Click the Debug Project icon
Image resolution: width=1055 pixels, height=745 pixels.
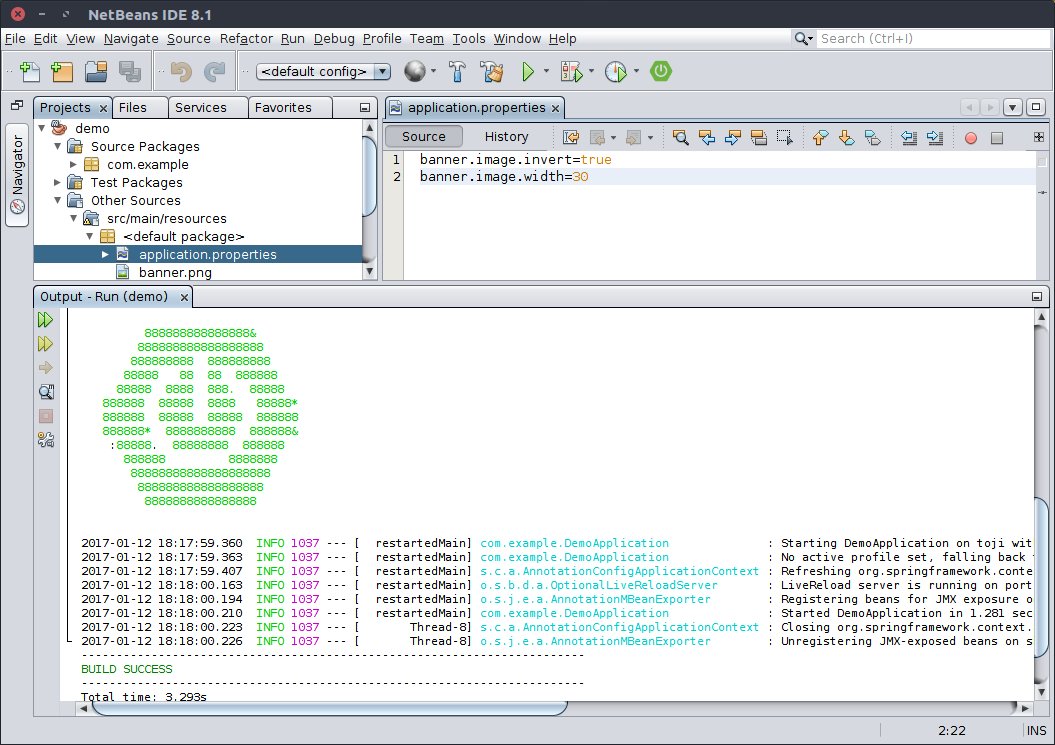[x=571, y=71]
